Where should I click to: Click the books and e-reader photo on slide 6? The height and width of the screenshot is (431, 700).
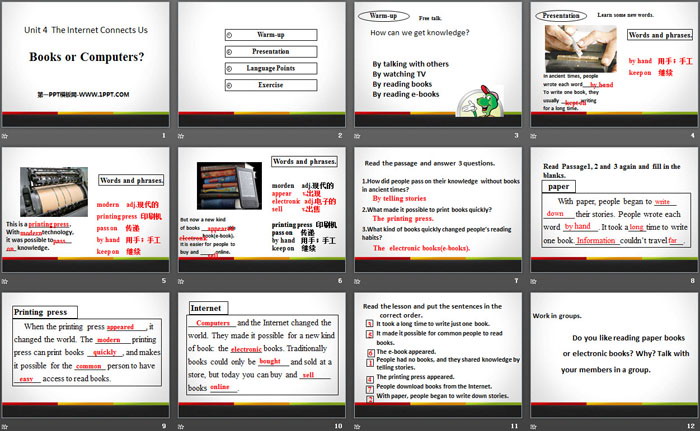click(x=229, y=186)
